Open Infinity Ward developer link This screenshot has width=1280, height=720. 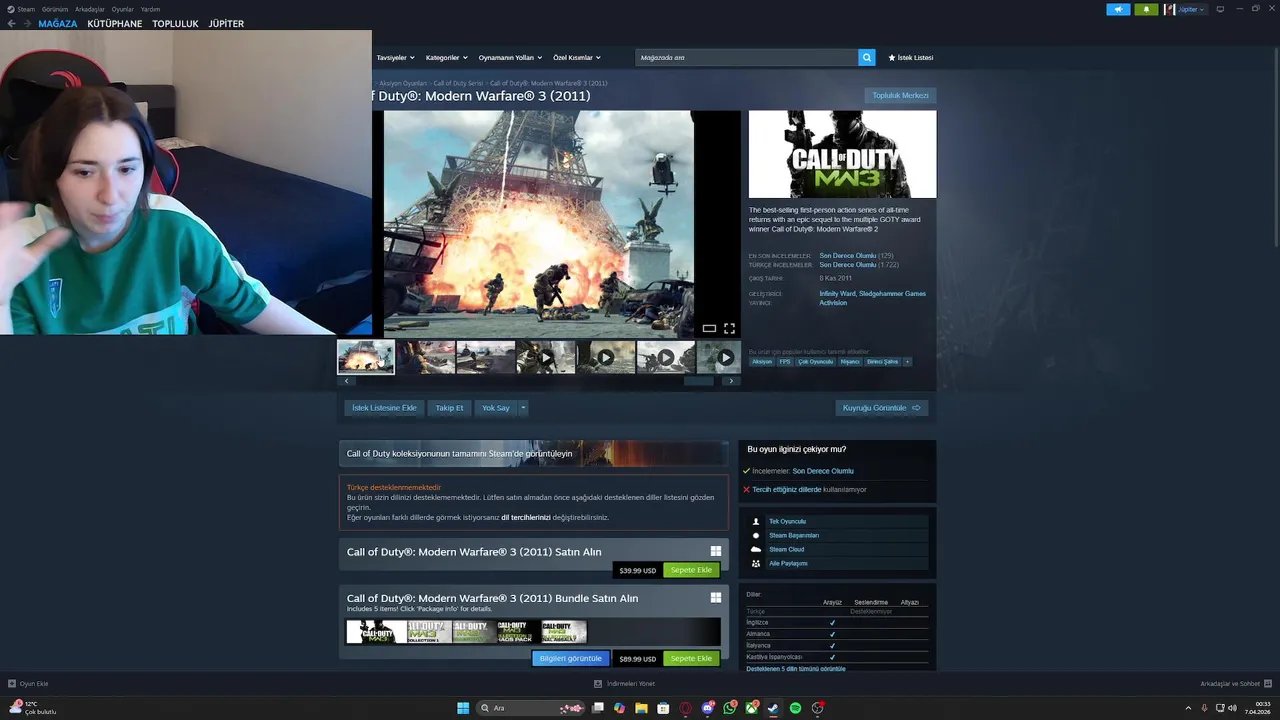(837, 294)
